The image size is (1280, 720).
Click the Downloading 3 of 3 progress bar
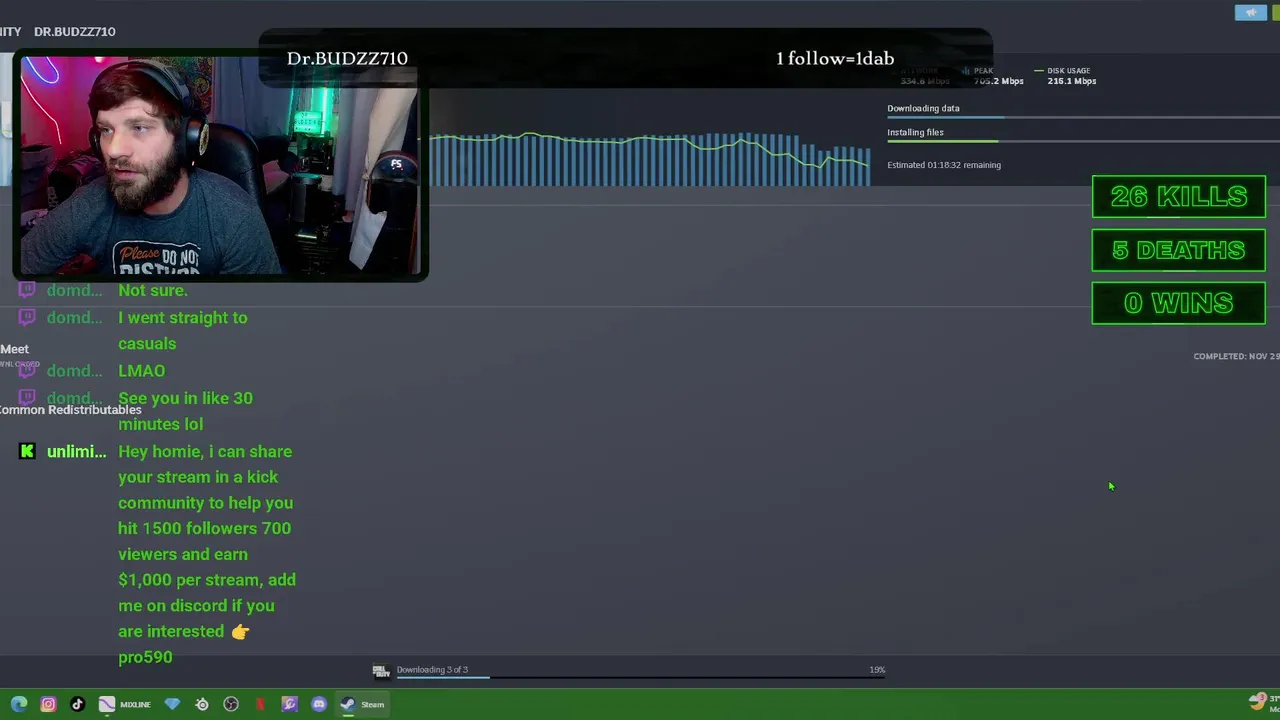tap(641, 678)
